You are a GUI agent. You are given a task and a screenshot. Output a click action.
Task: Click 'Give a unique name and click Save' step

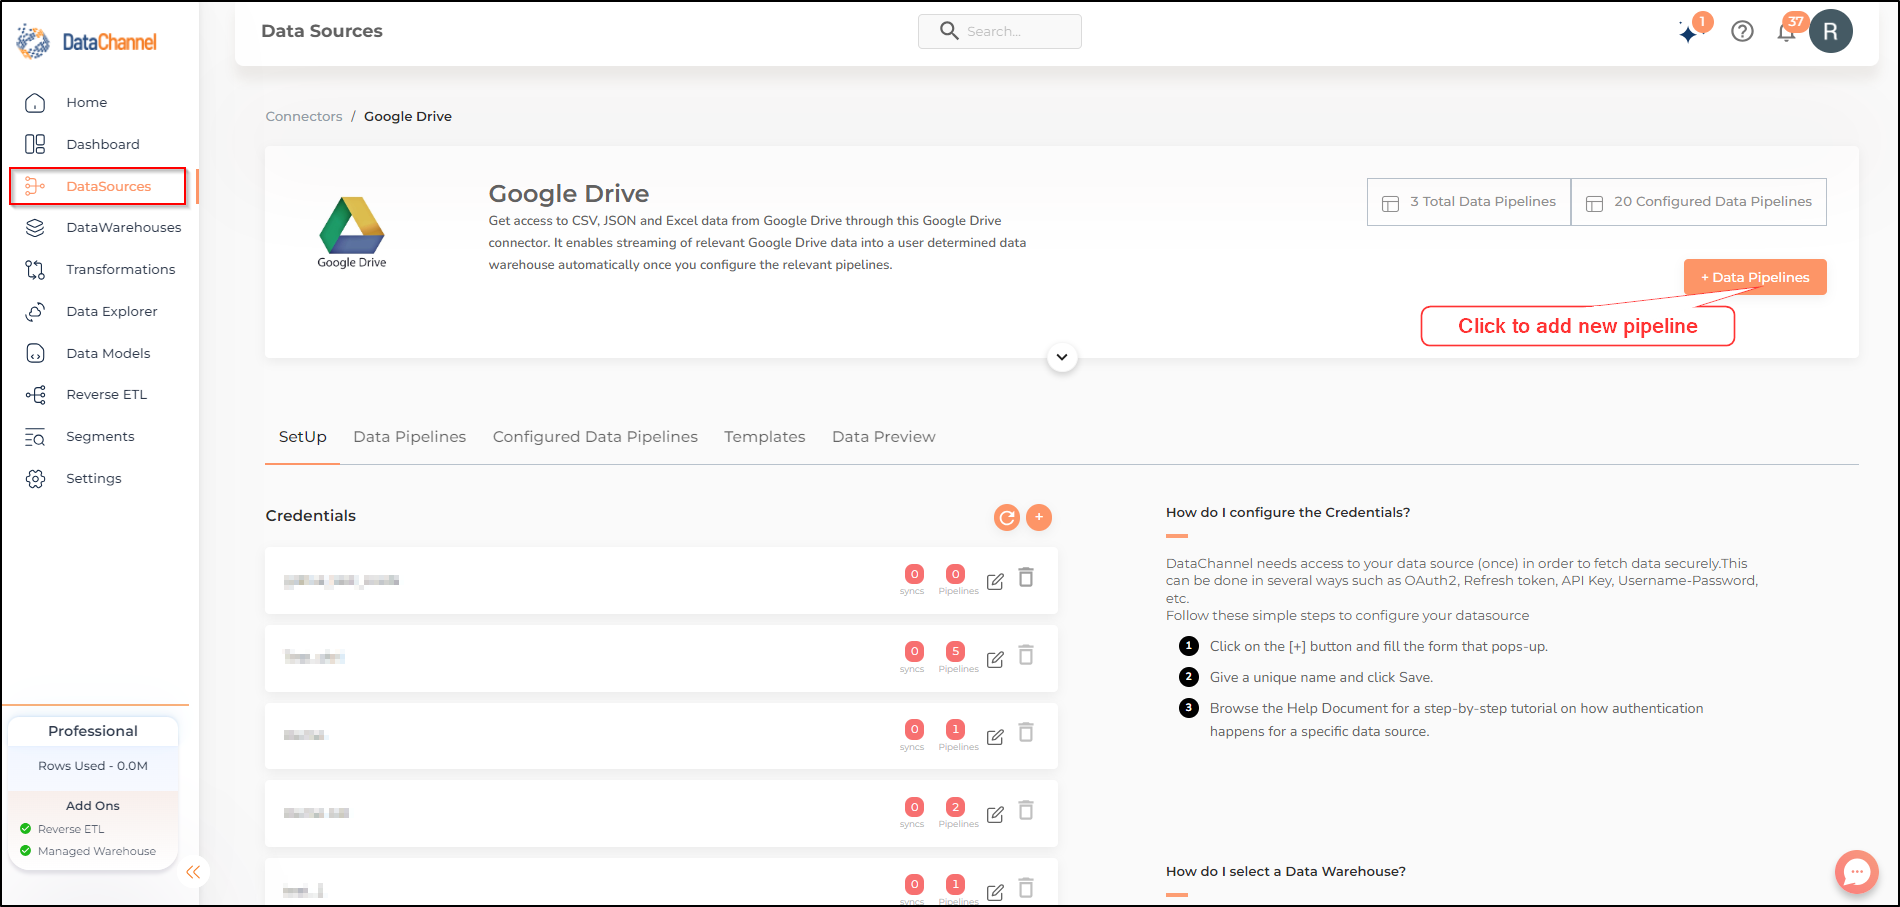coord(1321,677)
